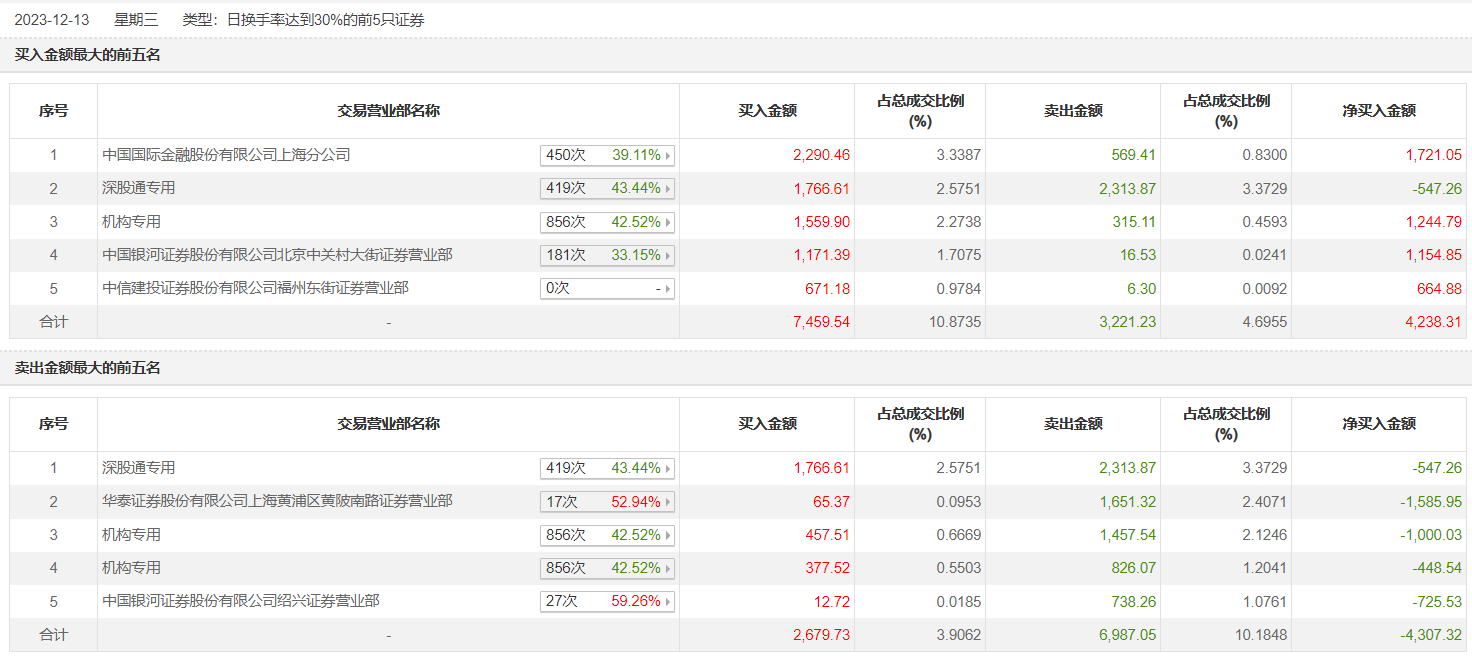Select the buy amount 2,290.46 cell
The height and width of the screenshot is (660, 1472).
tap(821, 155)
